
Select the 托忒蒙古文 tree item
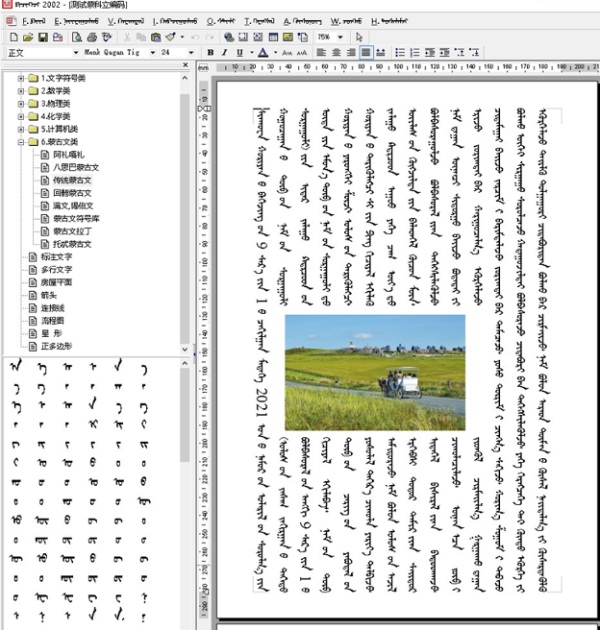pos(72,244)
